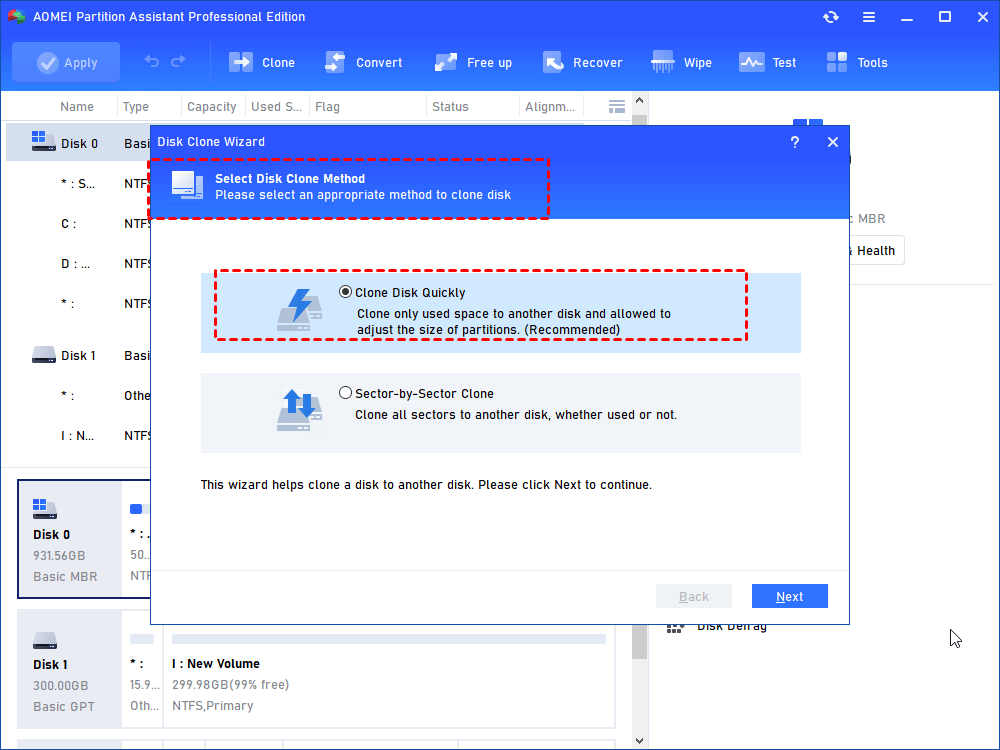The image size is (1000, 750).
Task: Open the column view options icon
Action: (x=617, y=107)
